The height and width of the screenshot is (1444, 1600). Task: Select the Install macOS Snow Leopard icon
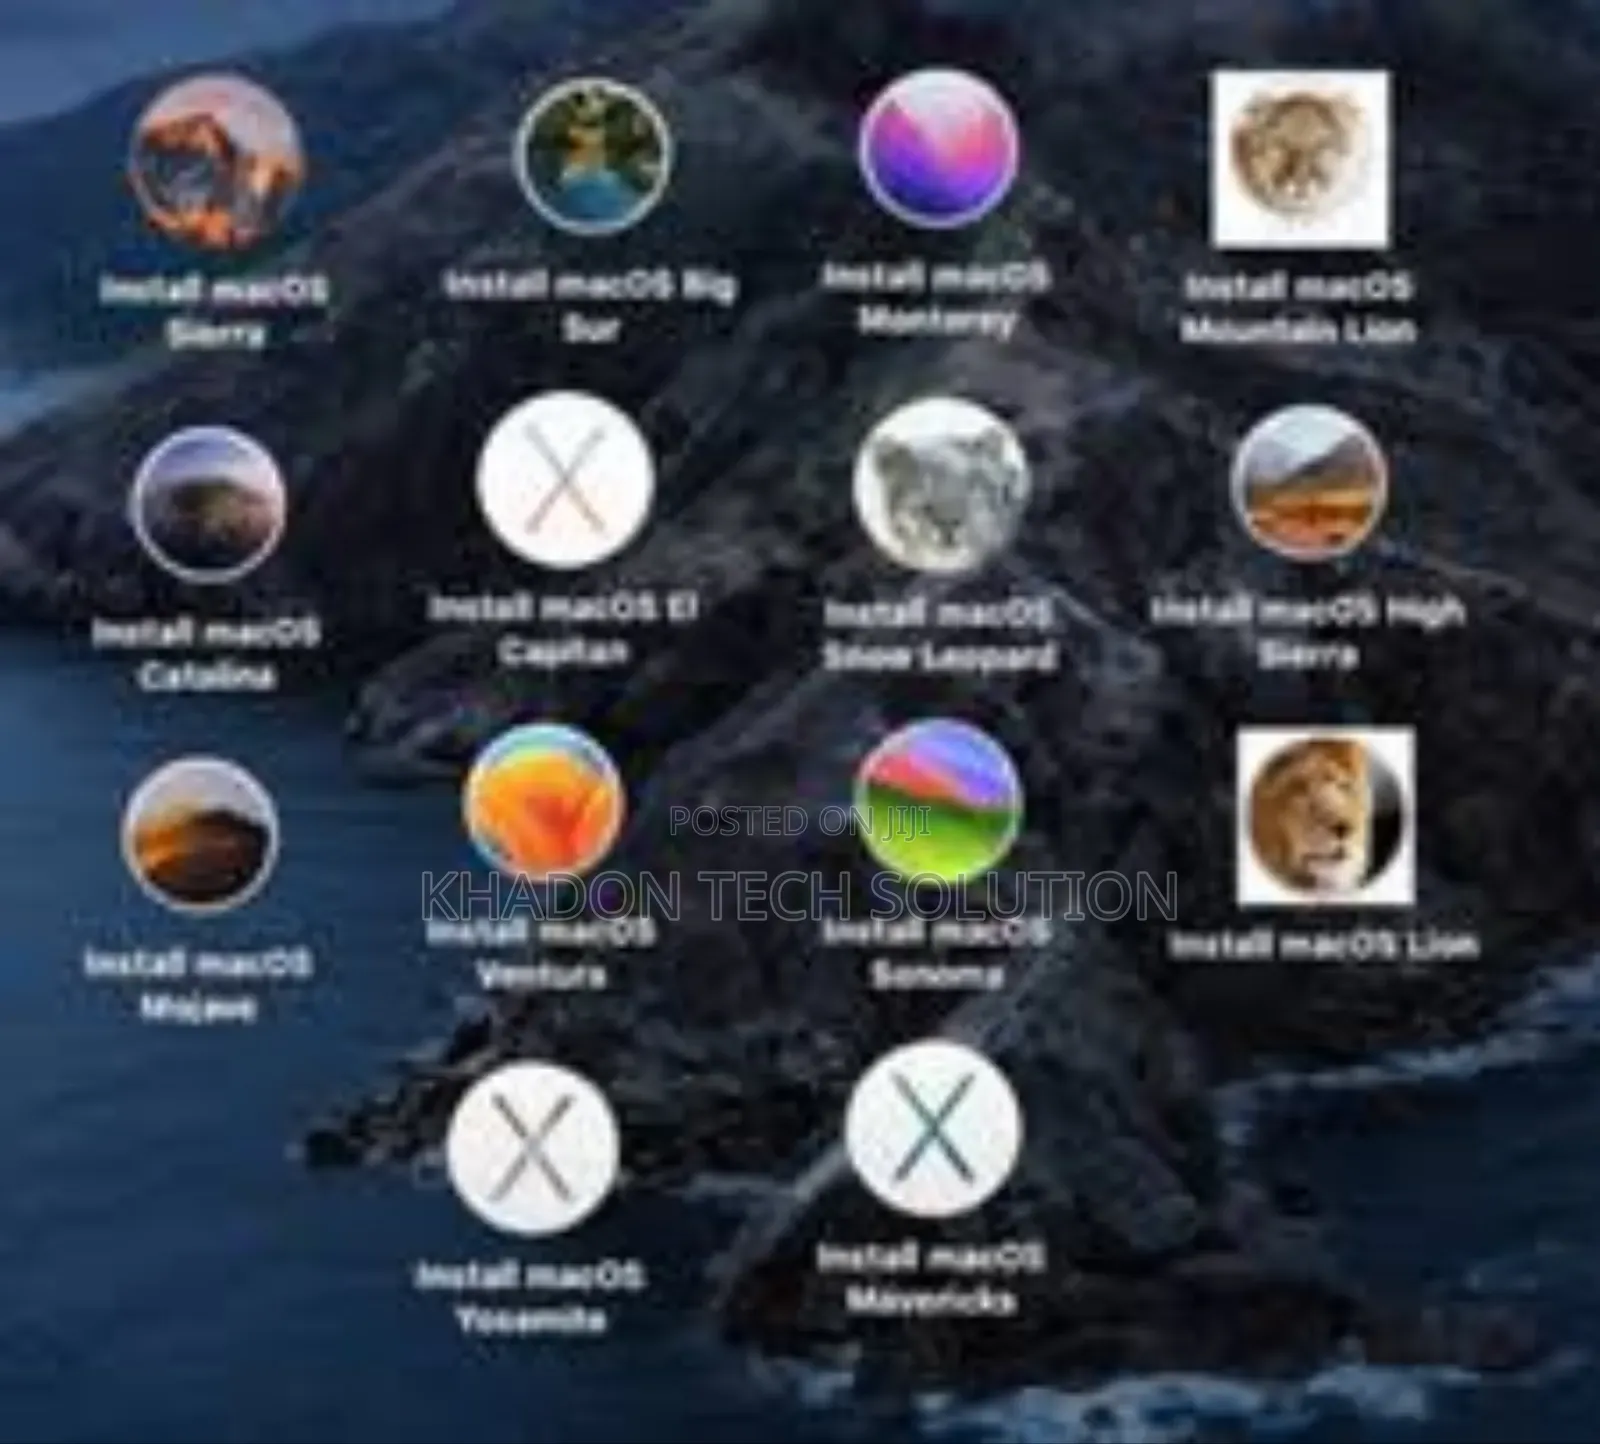tap(940, 487)
